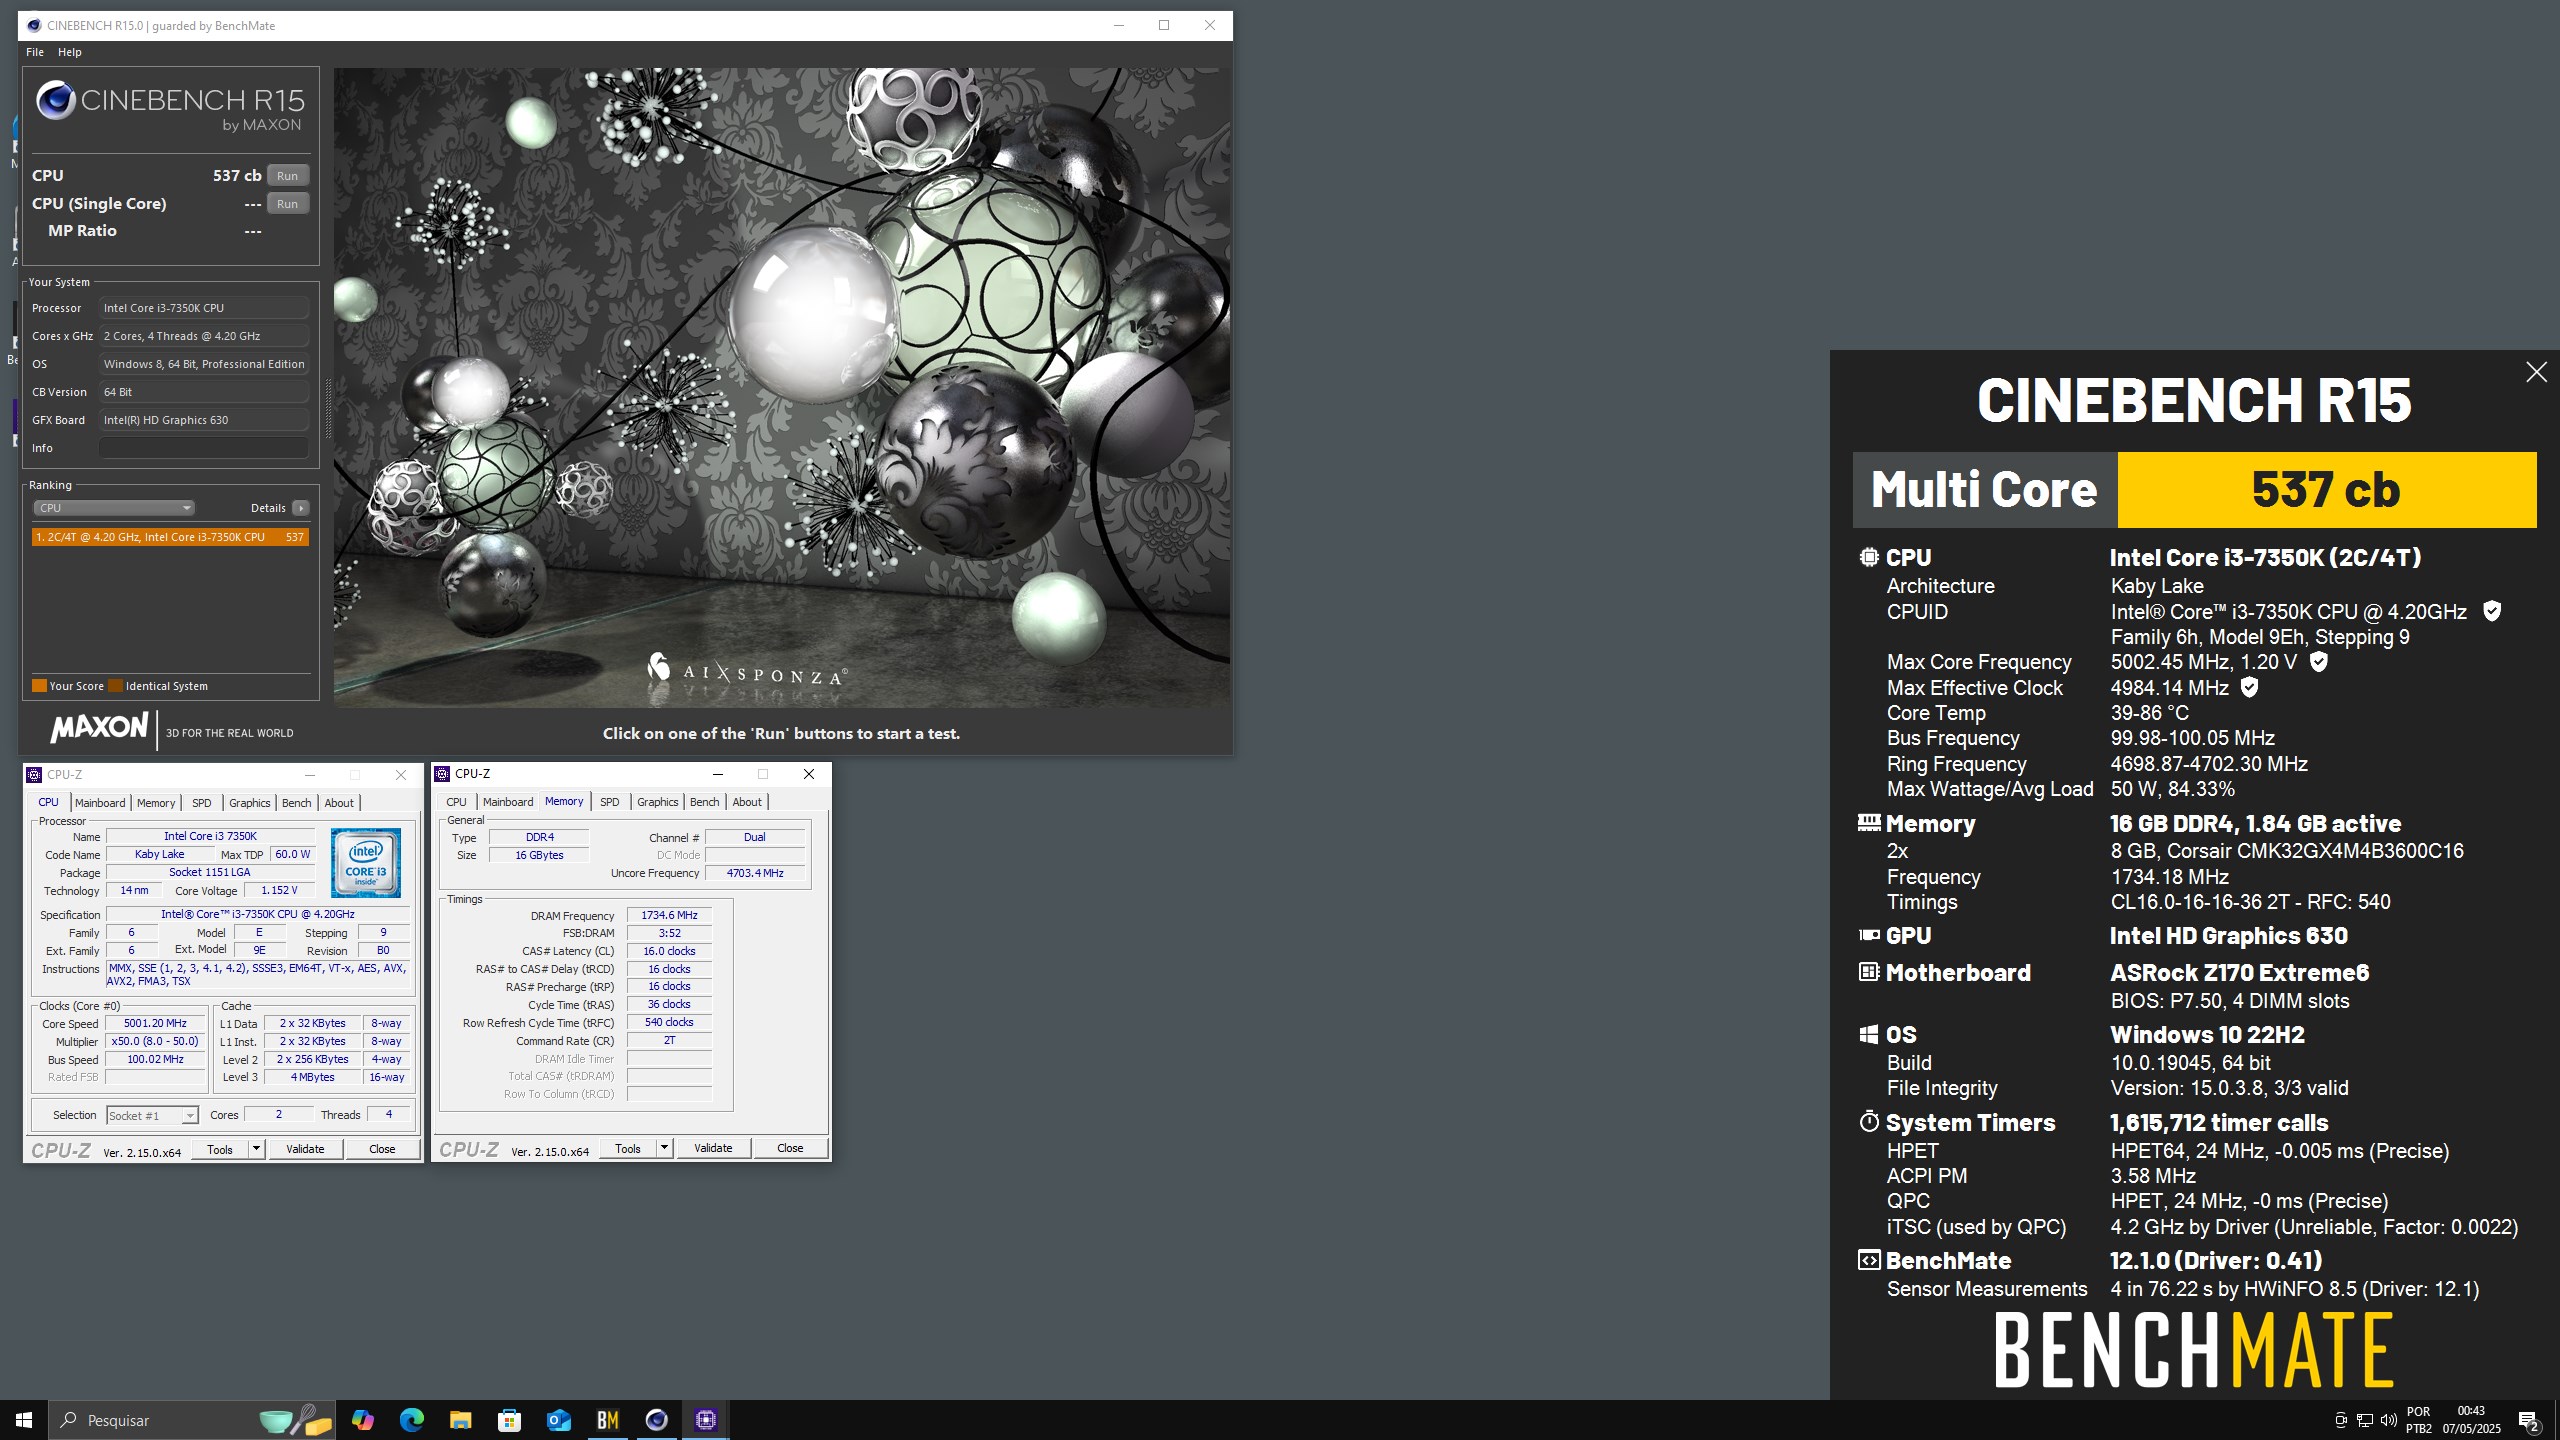The height and width of the screenshot is (1440, 2560).
Task: Click DRAM Frequency value 1734.6 MHz
Action: [669, 915]
